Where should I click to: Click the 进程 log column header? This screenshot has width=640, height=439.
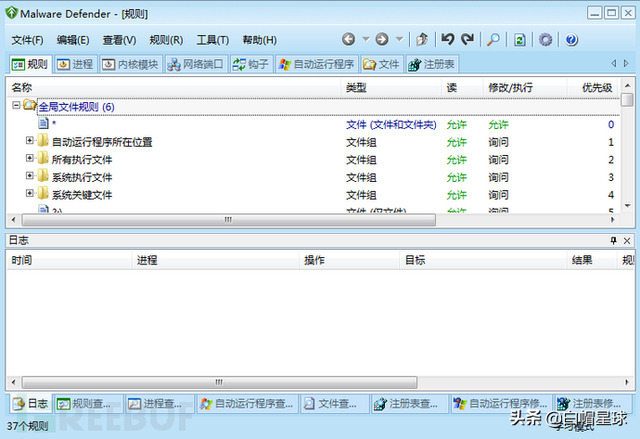pos(216,260)
